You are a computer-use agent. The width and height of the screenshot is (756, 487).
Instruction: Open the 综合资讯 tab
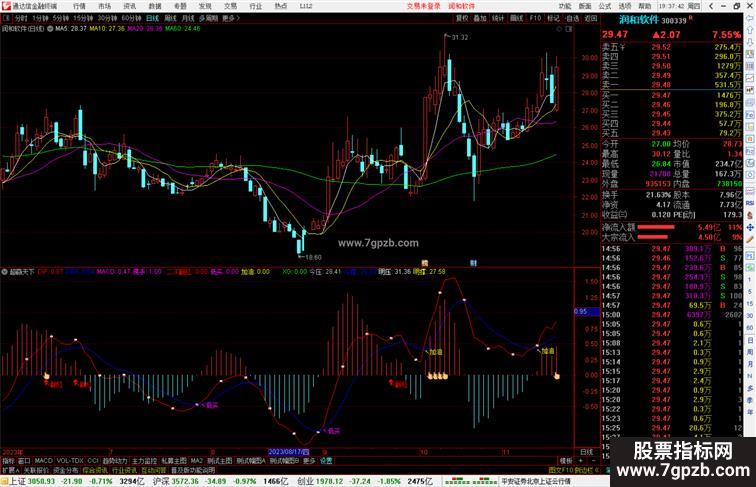(95, 470)
